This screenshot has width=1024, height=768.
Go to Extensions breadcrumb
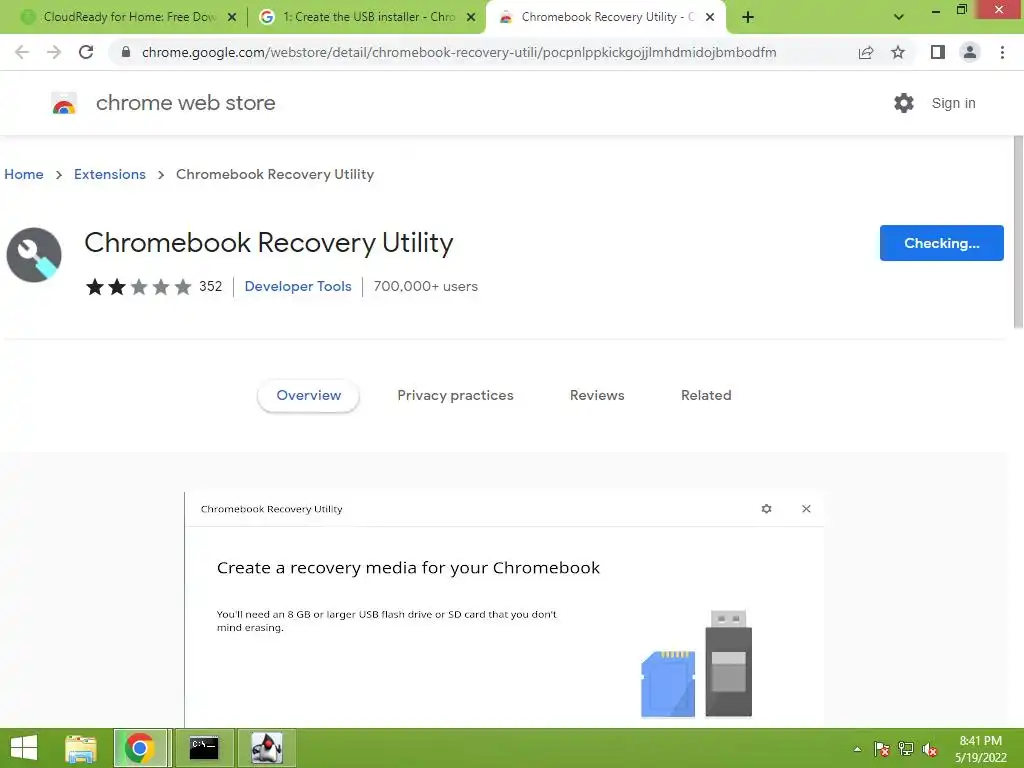pos(110,174)
